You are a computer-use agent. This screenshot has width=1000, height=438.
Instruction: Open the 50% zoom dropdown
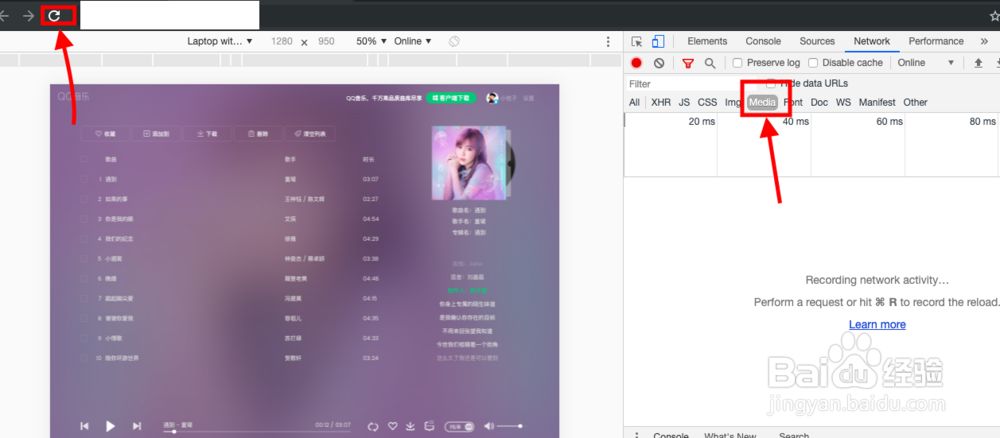point(372,41)
